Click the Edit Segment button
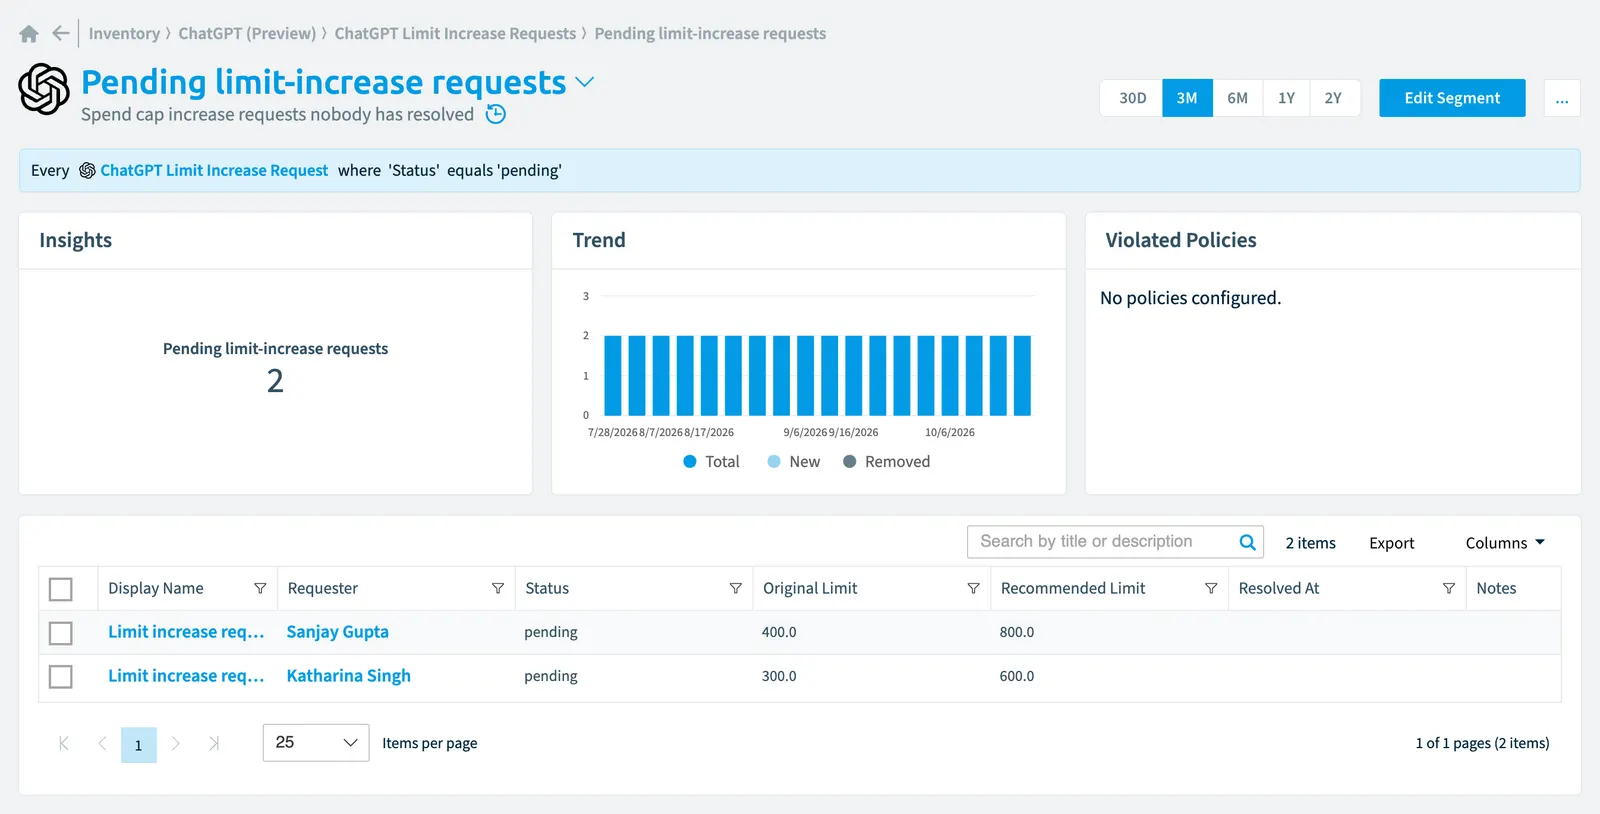The height and width of the screenshot is (814, 1600). click(1452, 98)
